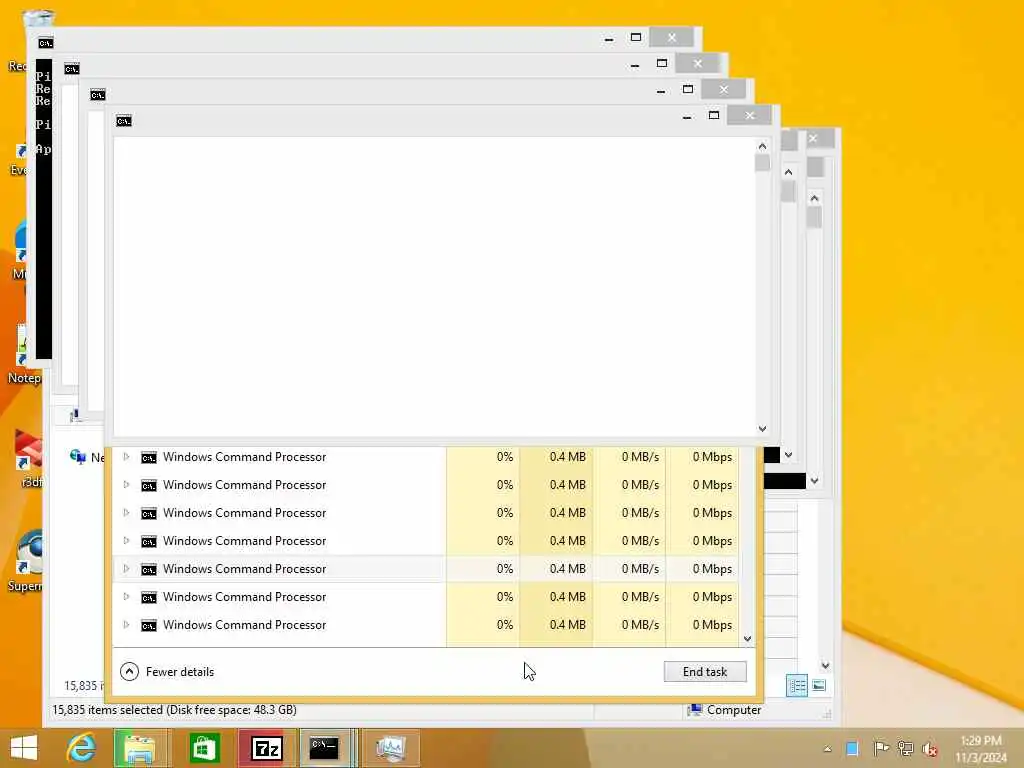Screen dimensions: 1024x768
Task: Select Network item in Explorer navigation pane
Action: (87, 457)
